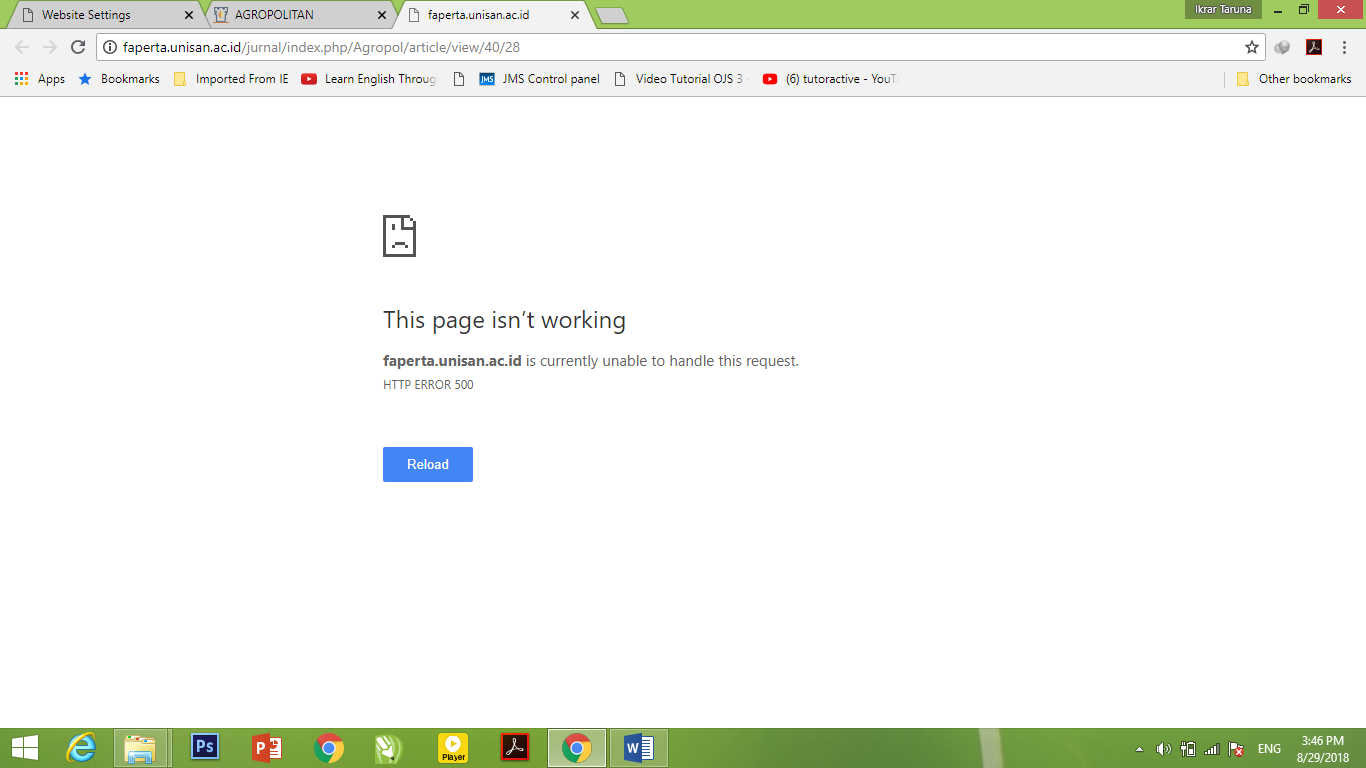
Task: Open the JMS Control panel bookmark
Action: click(539, 79)
